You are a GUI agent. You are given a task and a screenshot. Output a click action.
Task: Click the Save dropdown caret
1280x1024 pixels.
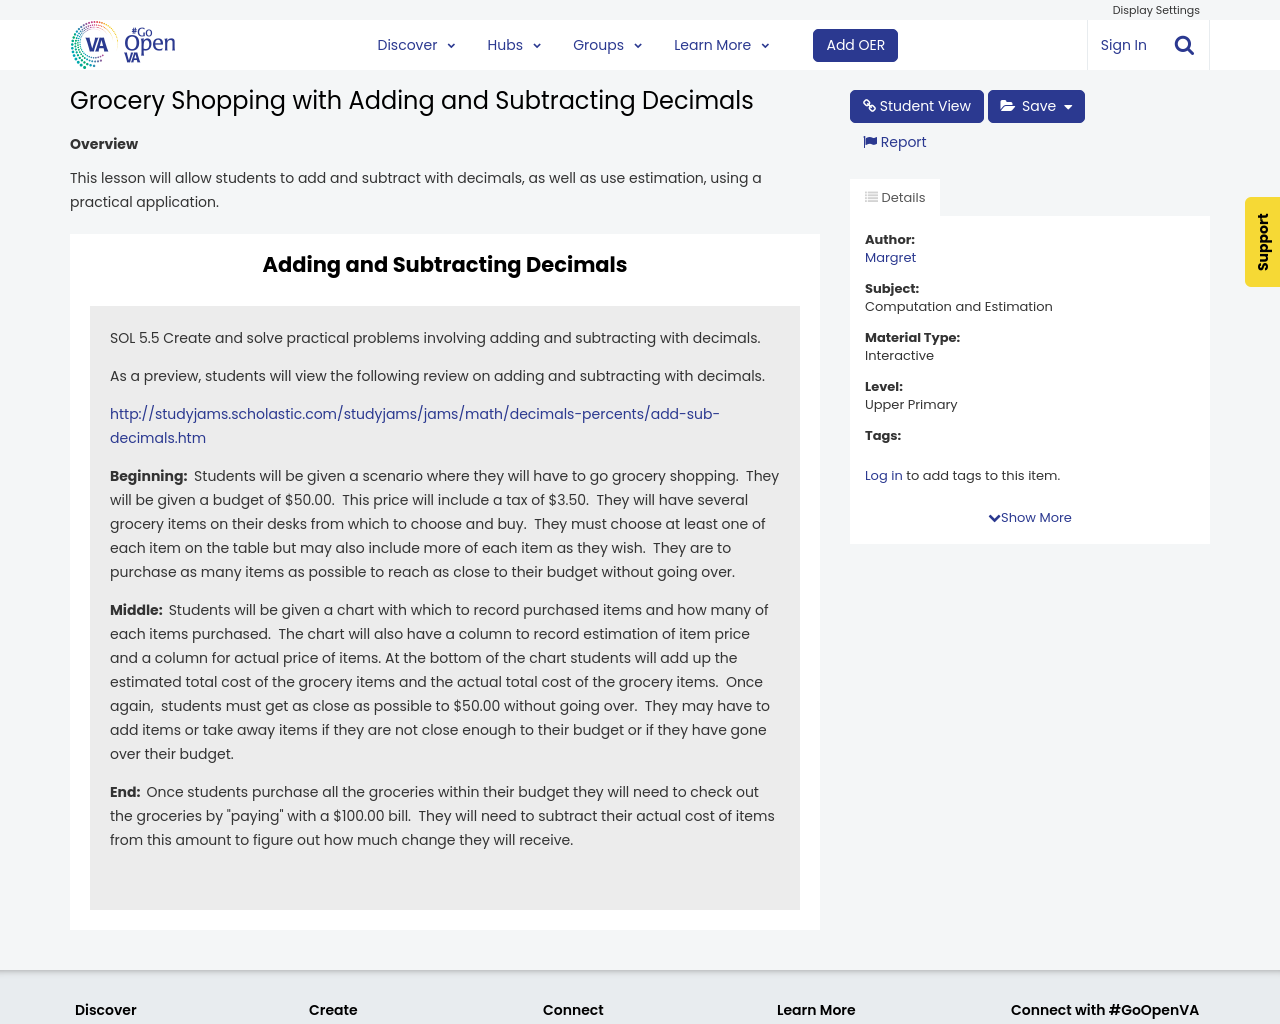[1068, 107]
